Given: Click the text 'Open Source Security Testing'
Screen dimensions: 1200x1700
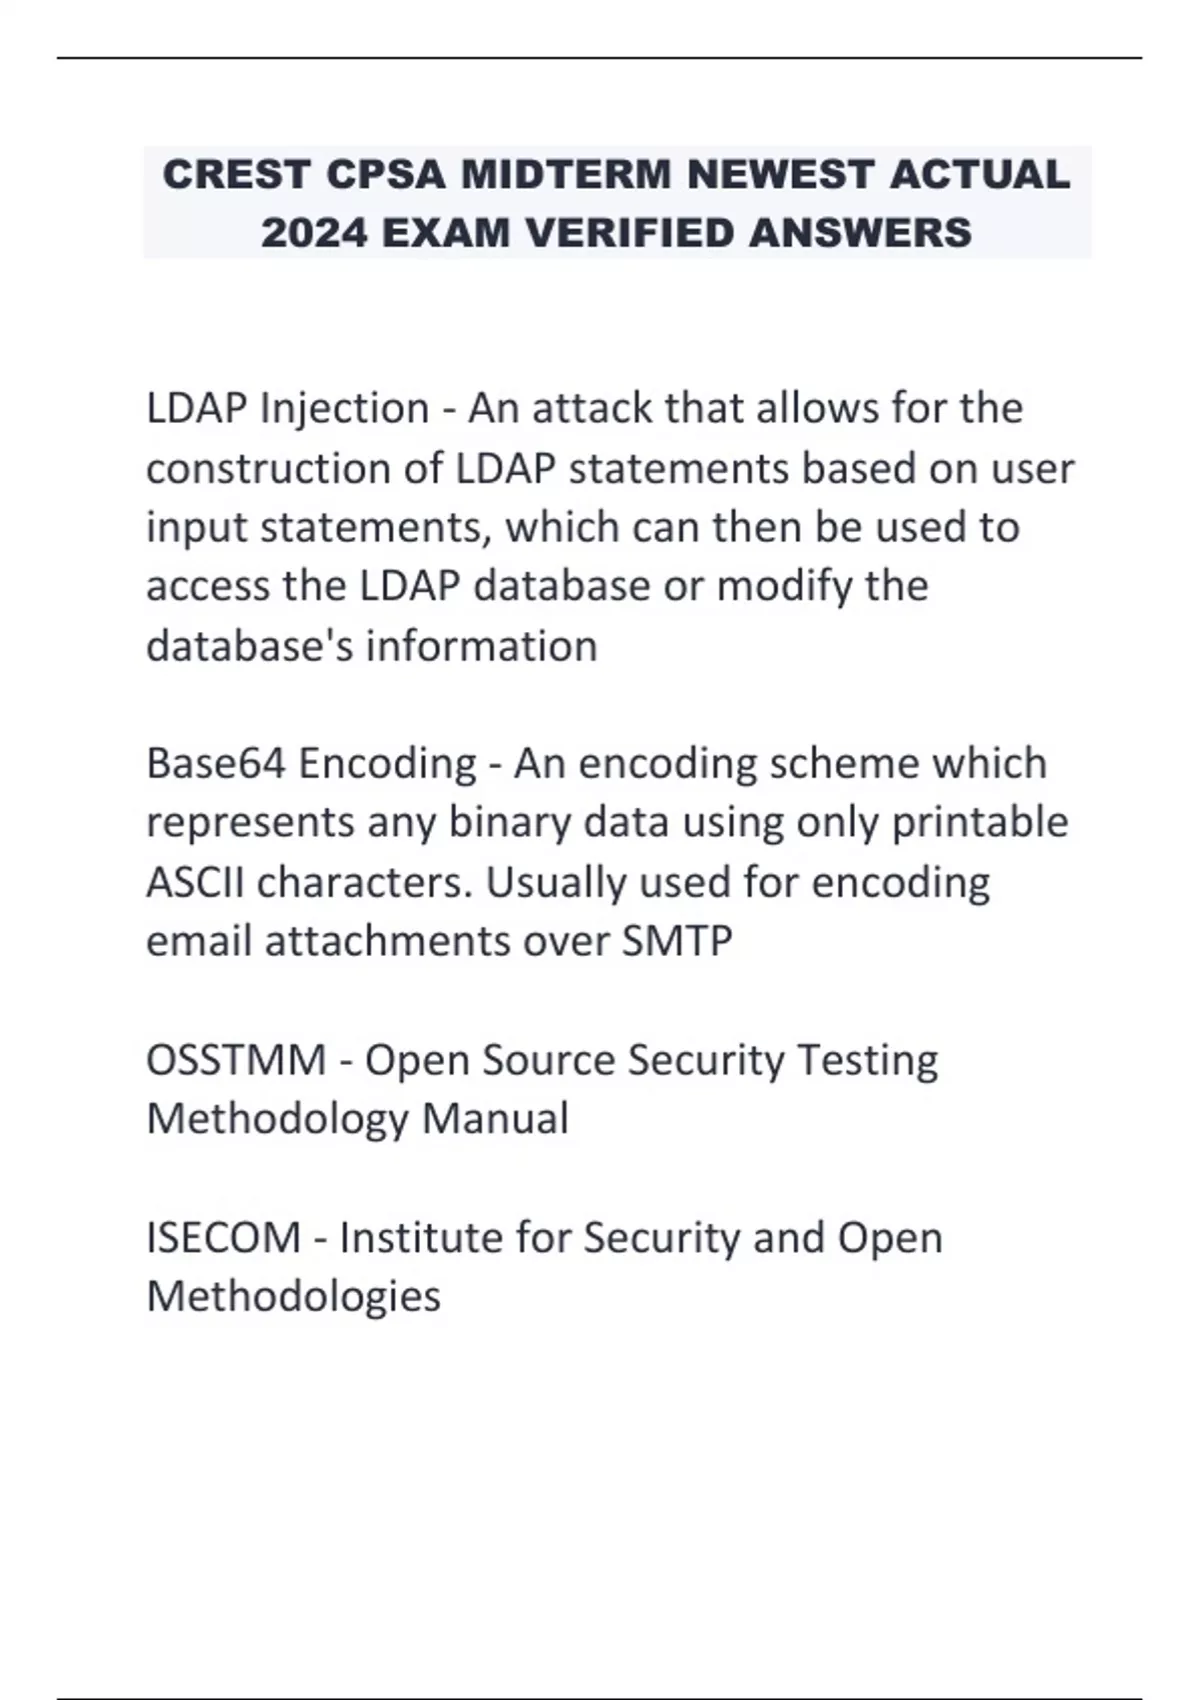Looking at the screenshot, I should (651, 1060).
